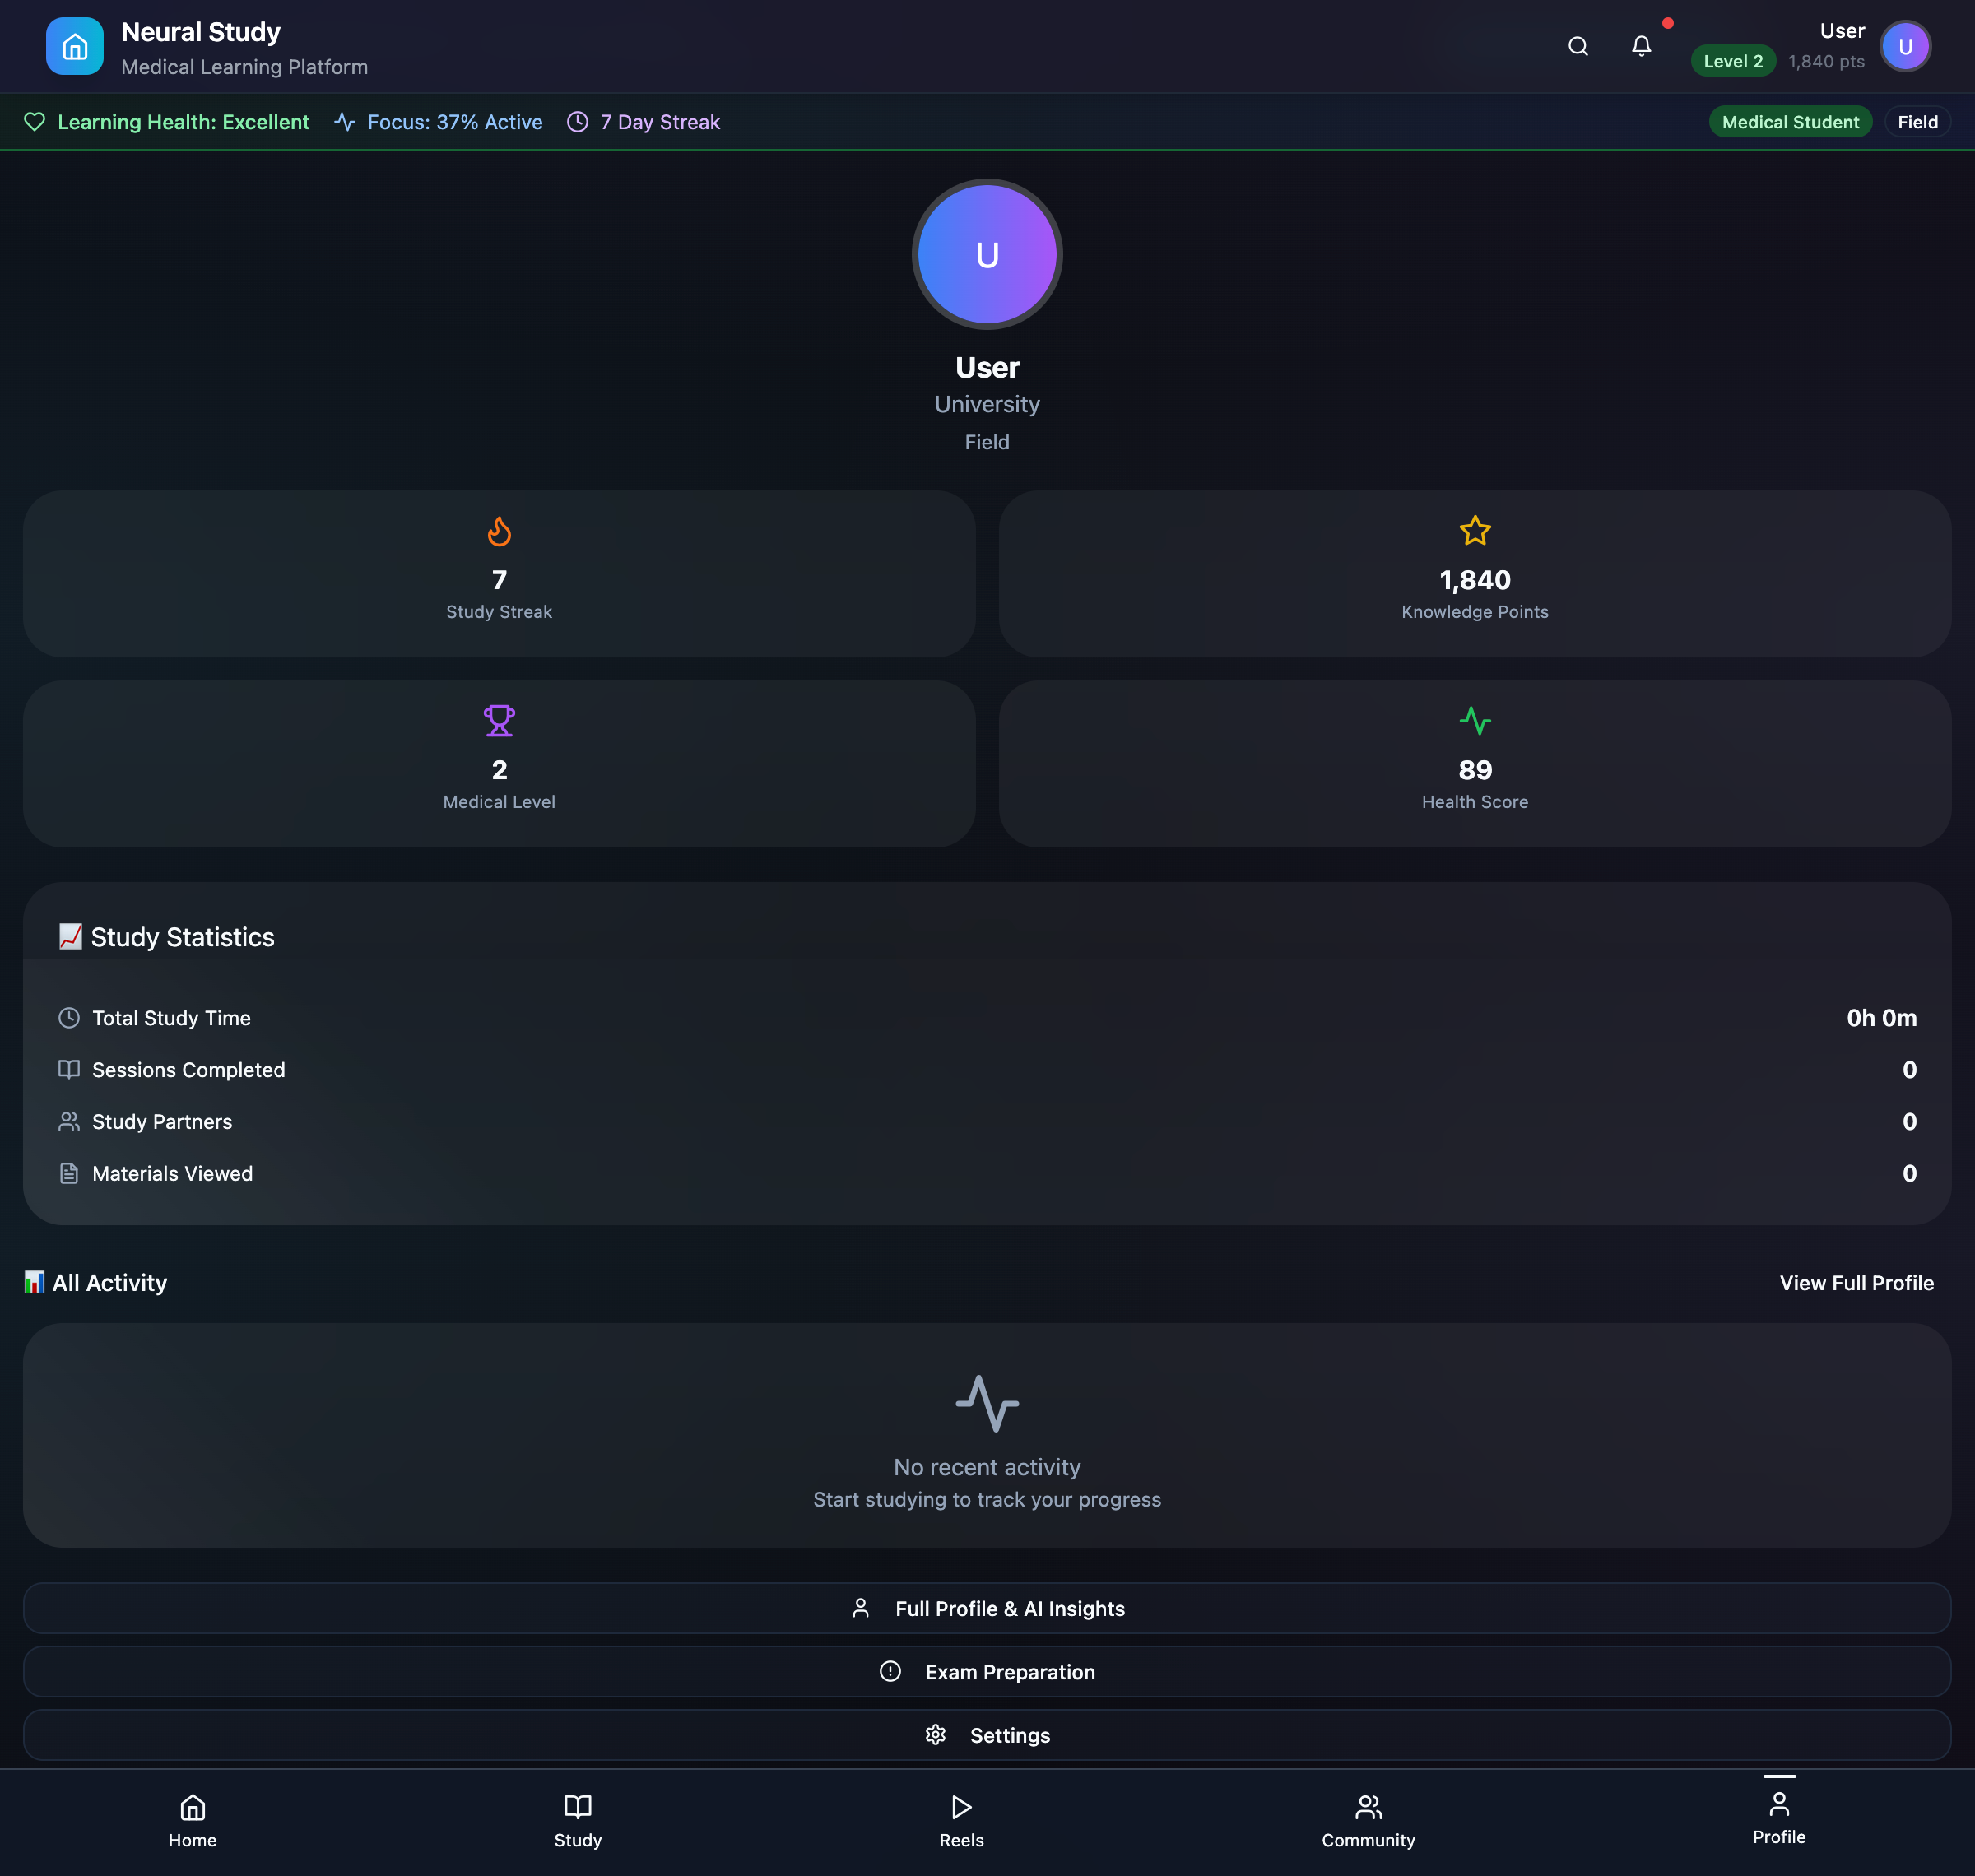Open the Reels tab
This screenshot has width=1975, height=1876.
point(961,1821)
